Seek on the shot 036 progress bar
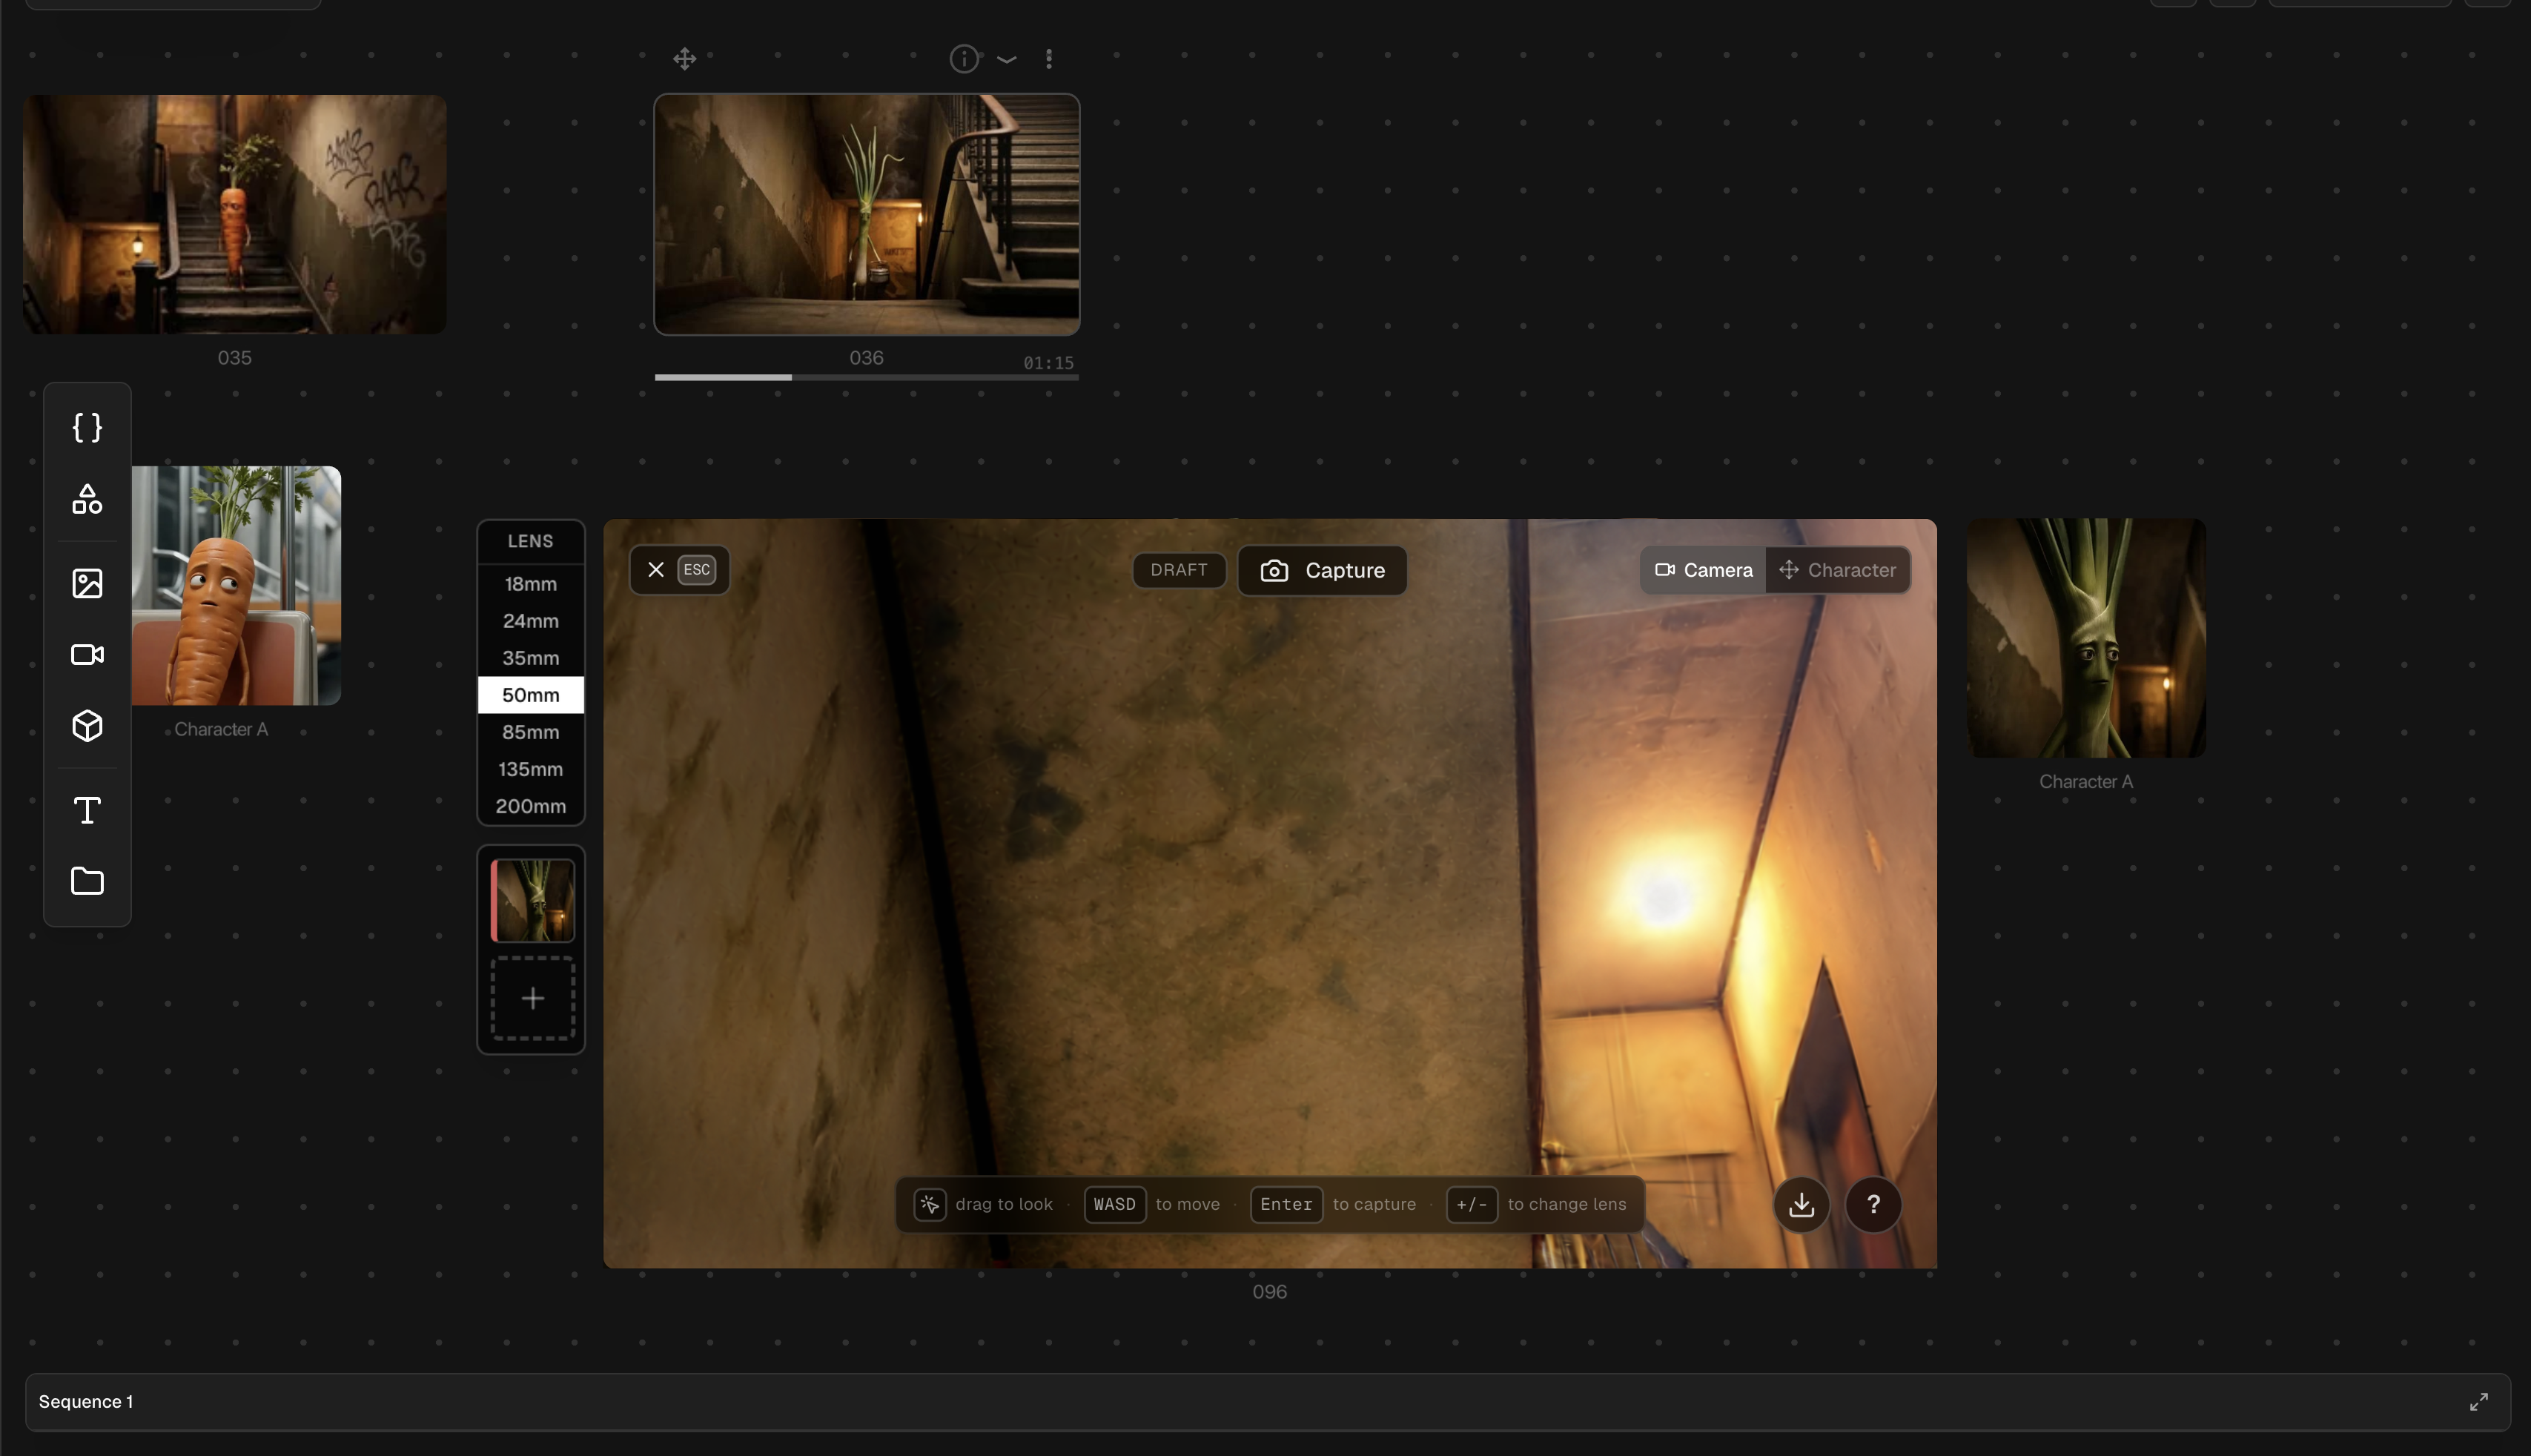Image resolution: width=2531 pixels, height=1456 pixels. pos(867,377)
